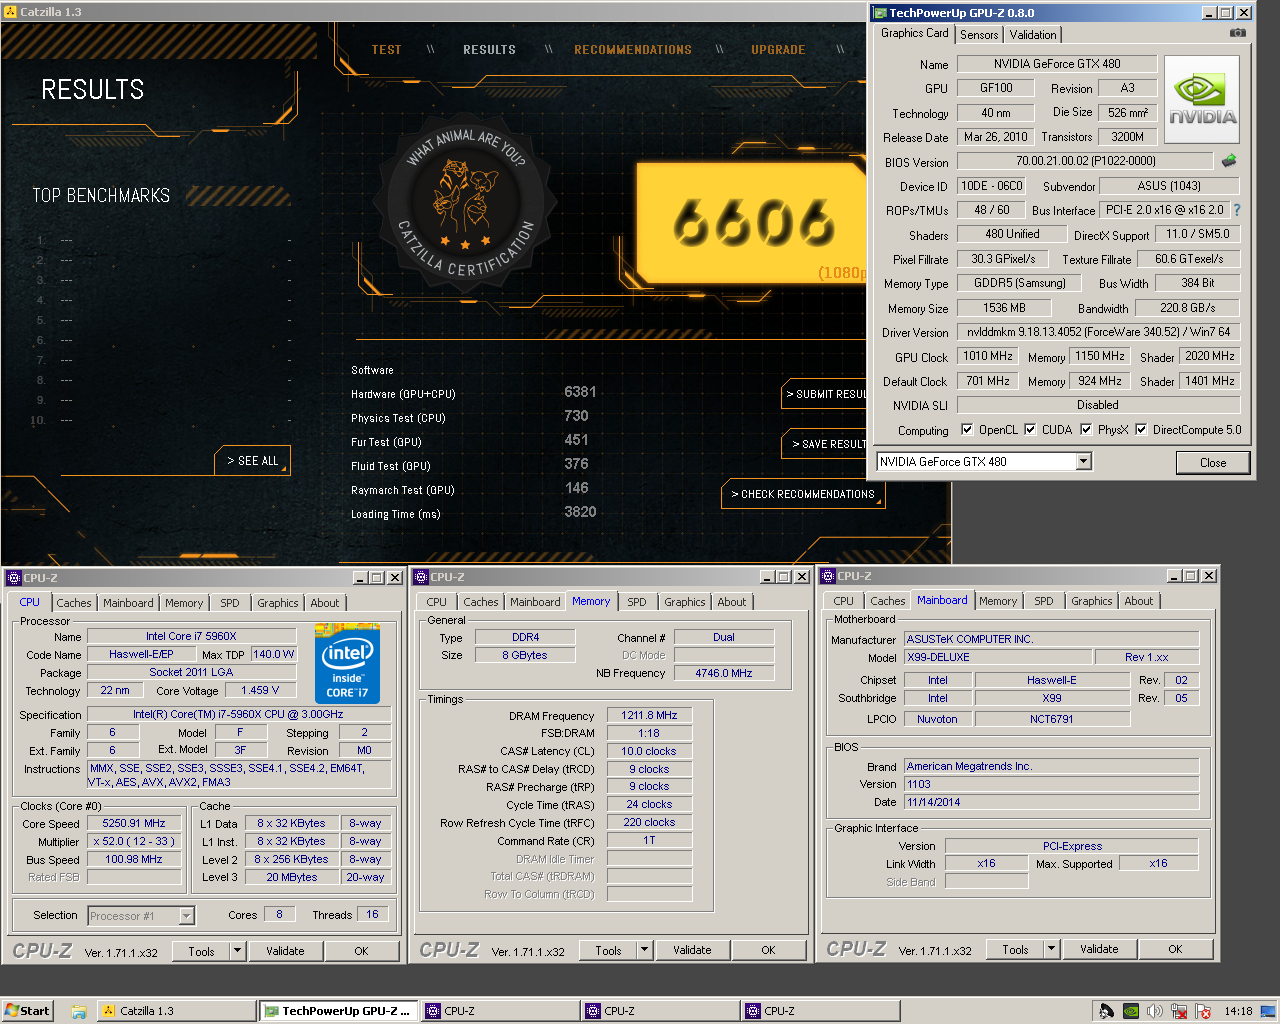1280x1024 pixels.
Task: Open About tab in CPU-Z Memory window
Action: [x=732, y=602]
